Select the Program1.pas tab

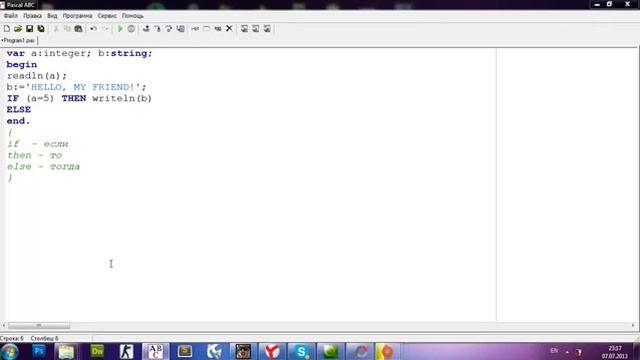click(x=19, y=40)
